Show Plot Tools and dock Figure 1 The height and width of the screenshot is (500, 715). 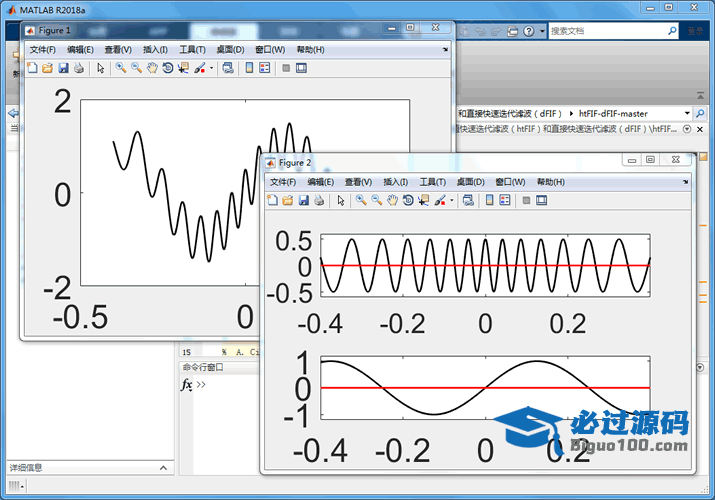[x=301, y=68]
